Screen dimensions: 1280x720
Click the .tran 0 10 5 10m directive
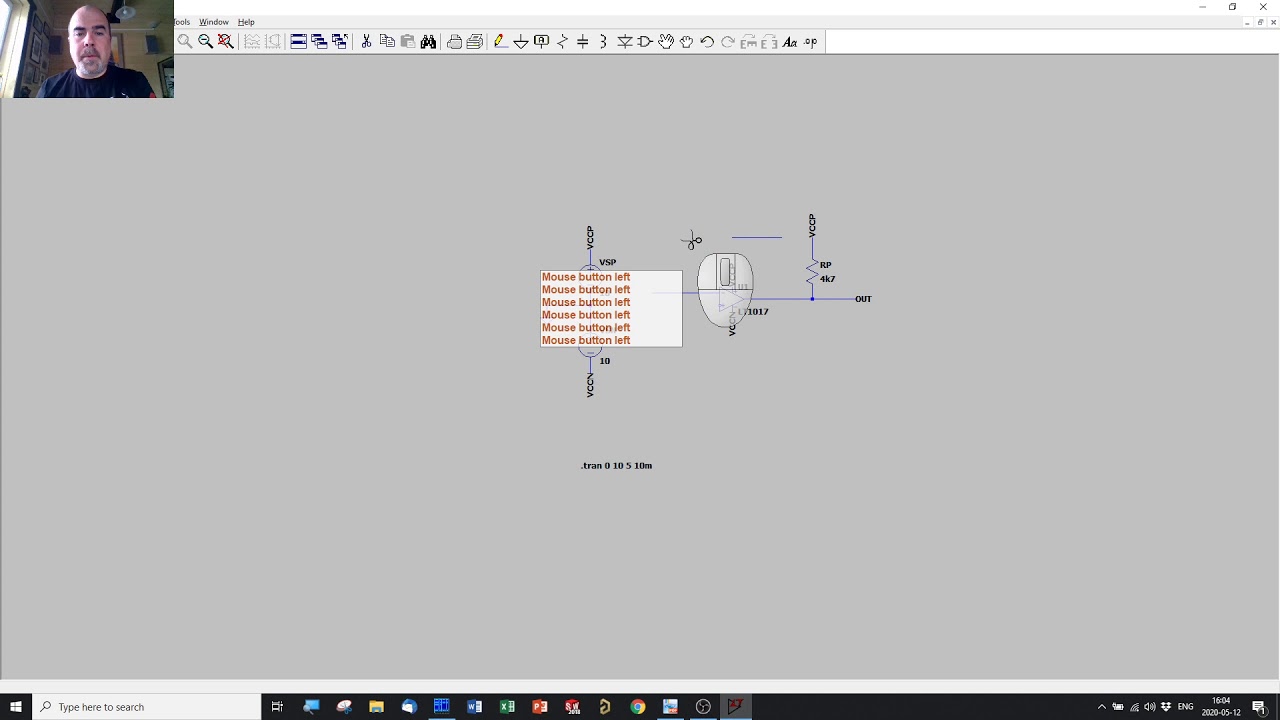pyautogui.click(x=616, y=466)
